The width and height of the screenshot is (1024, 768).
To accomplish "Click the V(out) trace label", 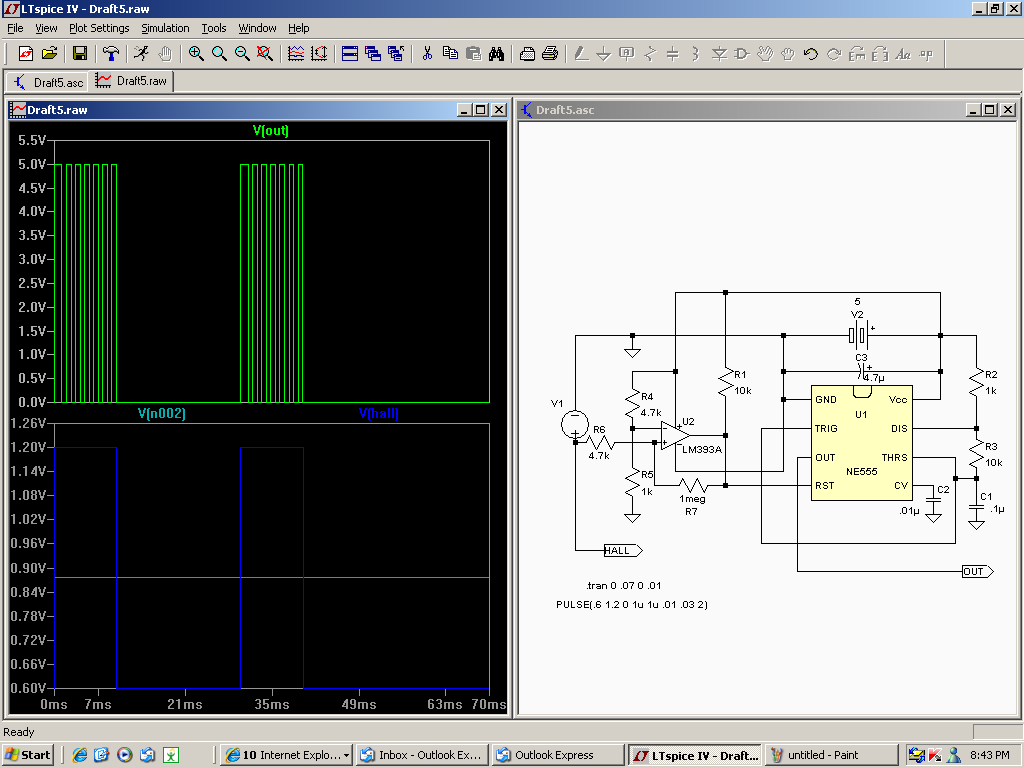I will point(270,130).
